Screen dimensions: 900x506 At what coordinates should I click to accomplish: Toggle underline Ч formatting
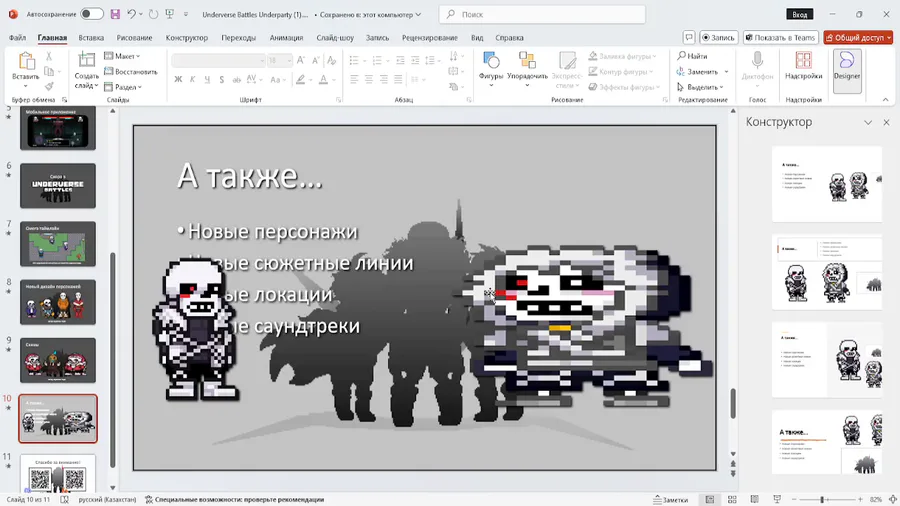click(x=207, y=80)
